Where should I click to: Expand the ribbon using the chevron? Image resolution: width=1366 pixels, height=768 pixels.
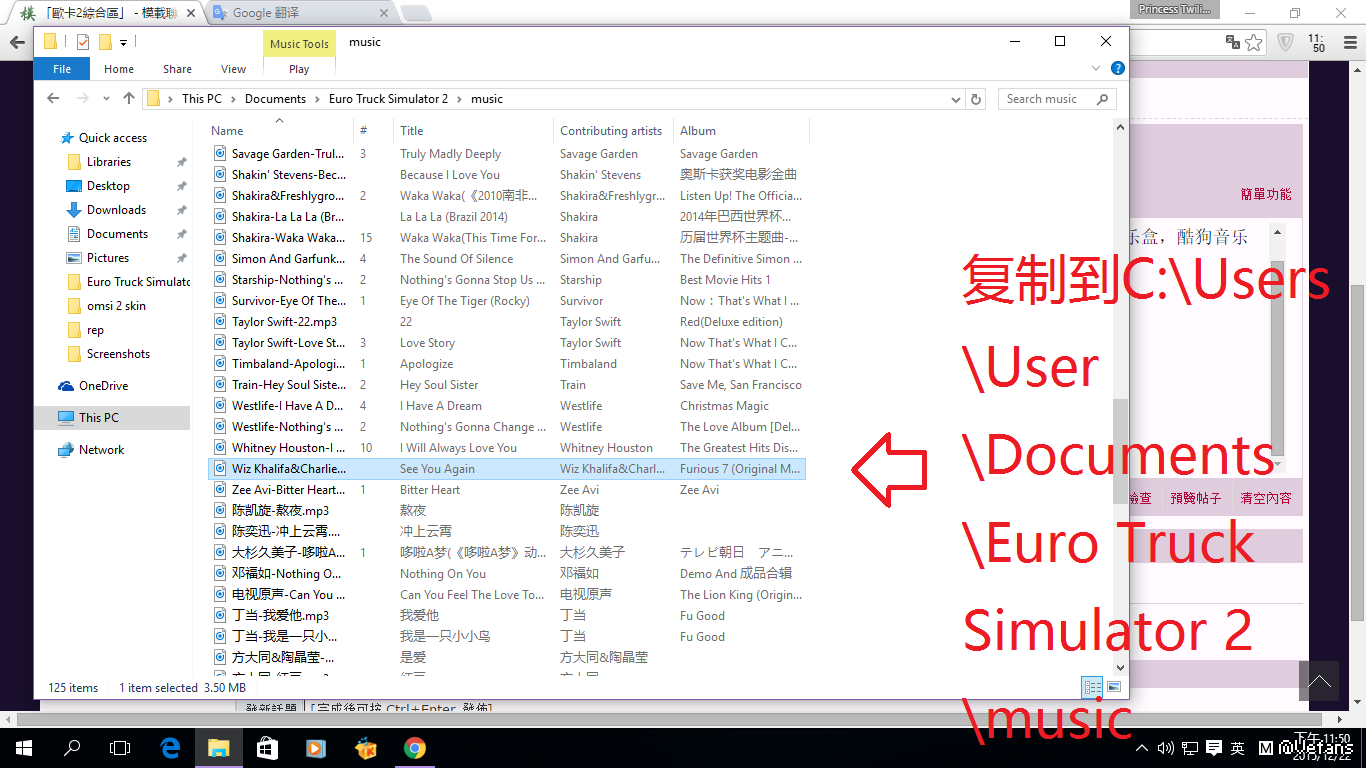pos(1097,69)
